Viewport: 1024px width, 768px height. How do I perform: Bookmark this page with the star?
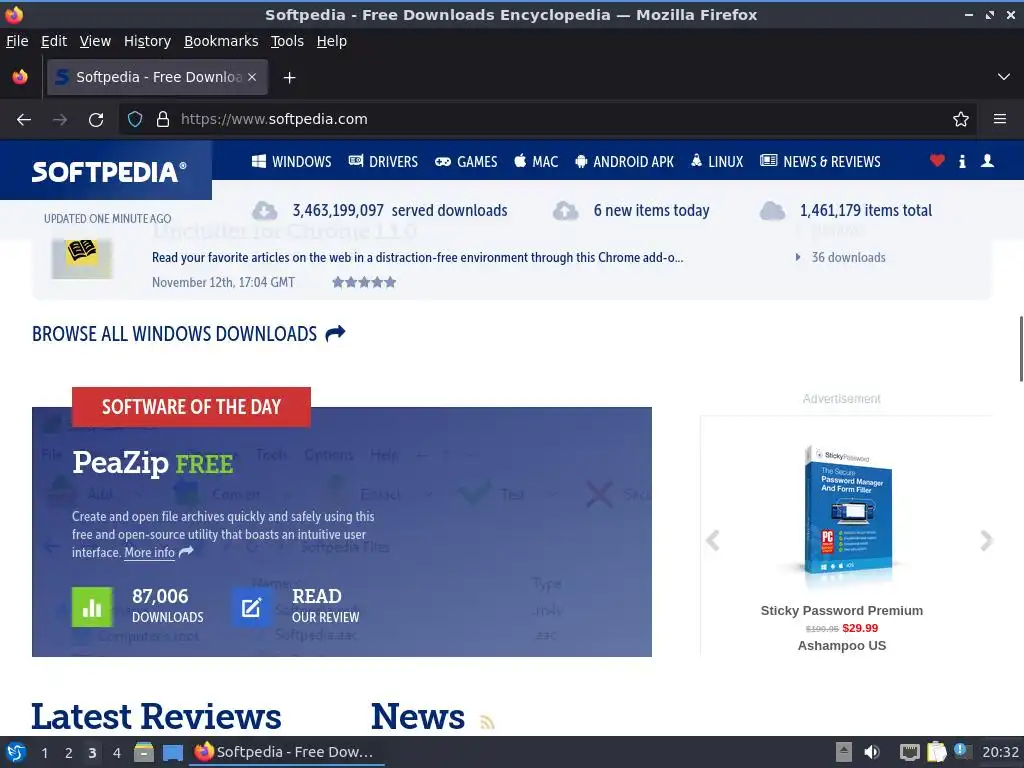tap(961, 120)
